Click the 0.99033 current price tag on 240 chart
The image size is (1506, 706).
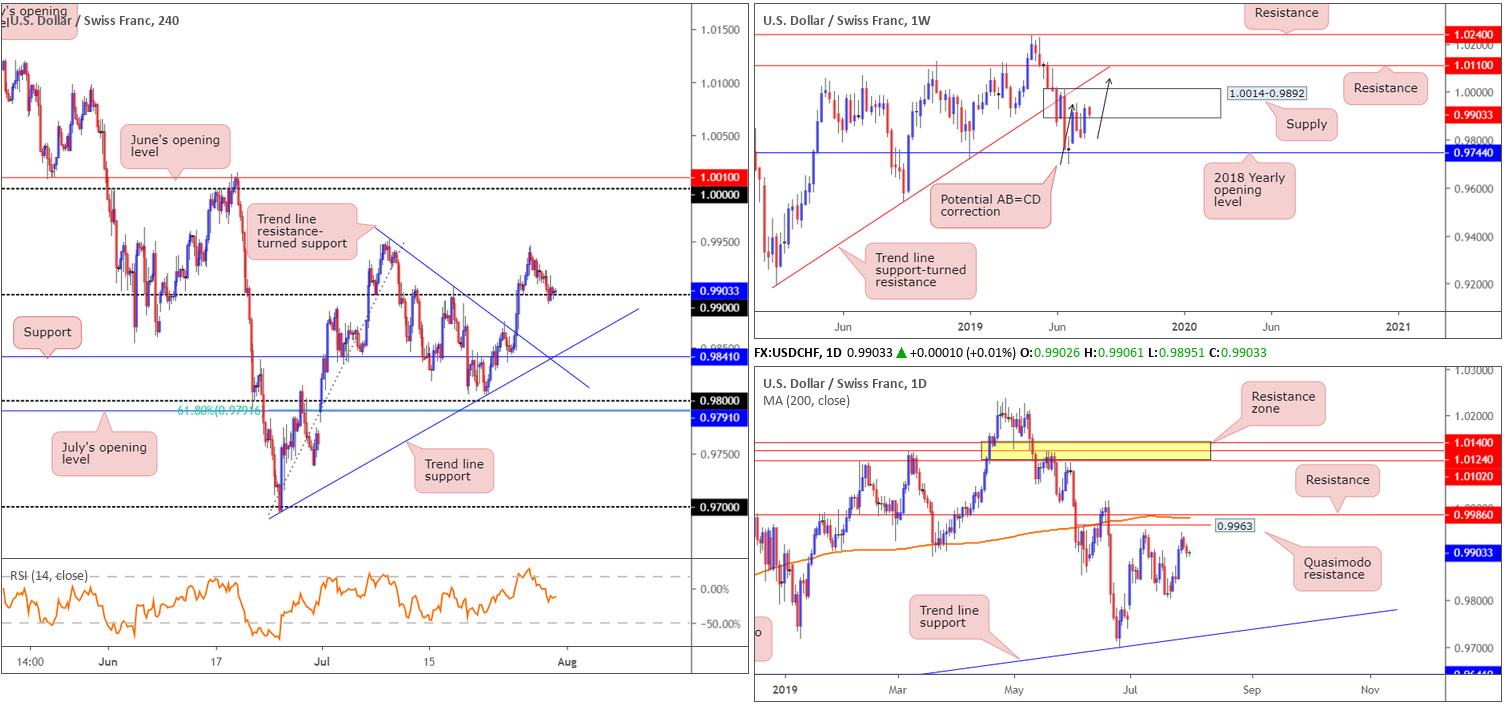click(x=718, y=291)
